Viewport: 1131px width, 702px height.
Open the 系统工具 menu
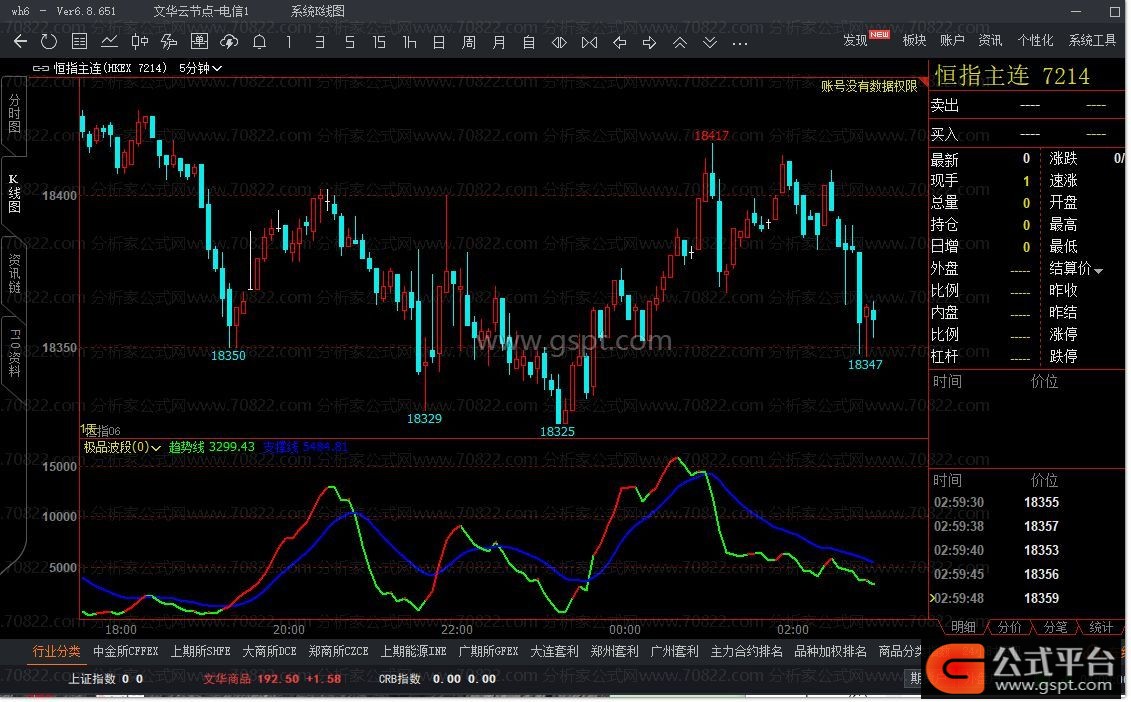[x=1092, y=40]
